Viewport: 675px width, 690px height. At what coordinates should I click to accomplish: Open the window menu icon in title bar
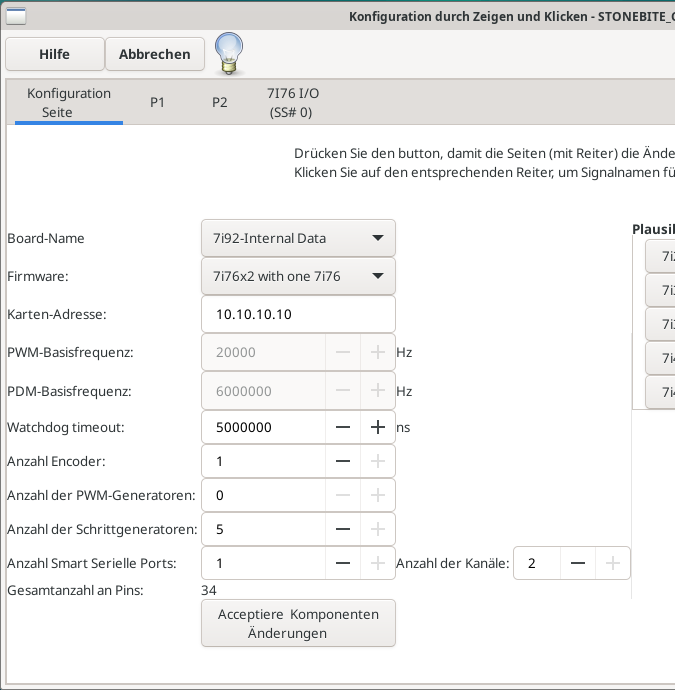(16, 16)
